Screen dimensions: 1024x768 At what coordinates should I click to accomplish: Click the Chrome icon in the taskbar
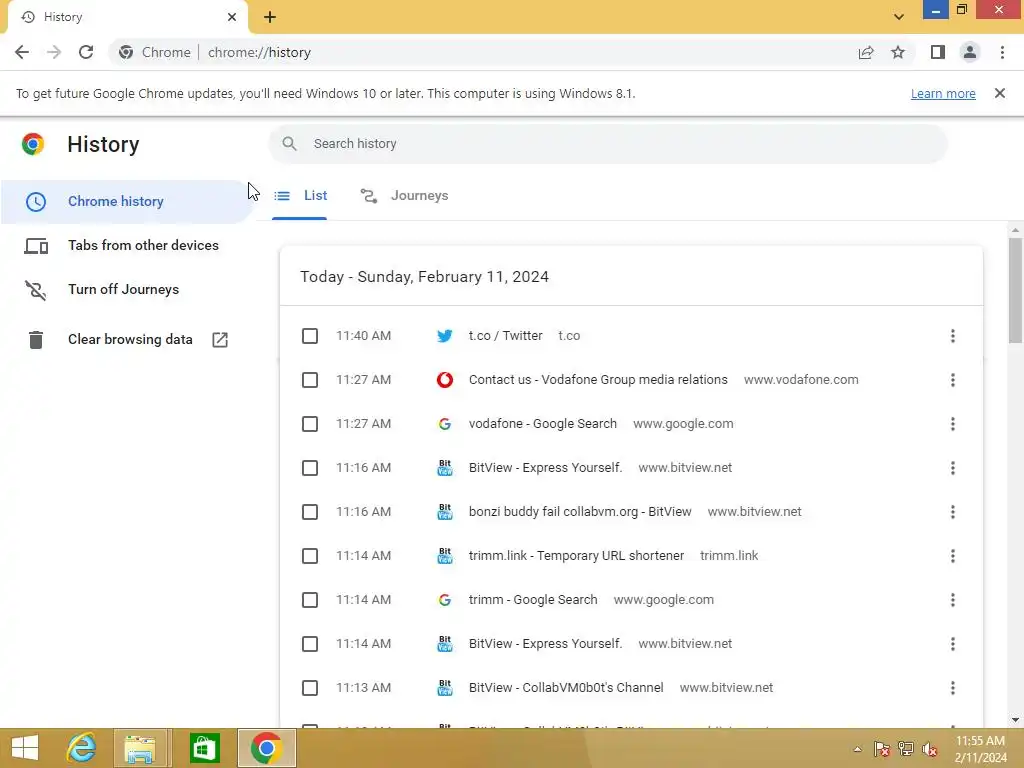click(266, 748)
